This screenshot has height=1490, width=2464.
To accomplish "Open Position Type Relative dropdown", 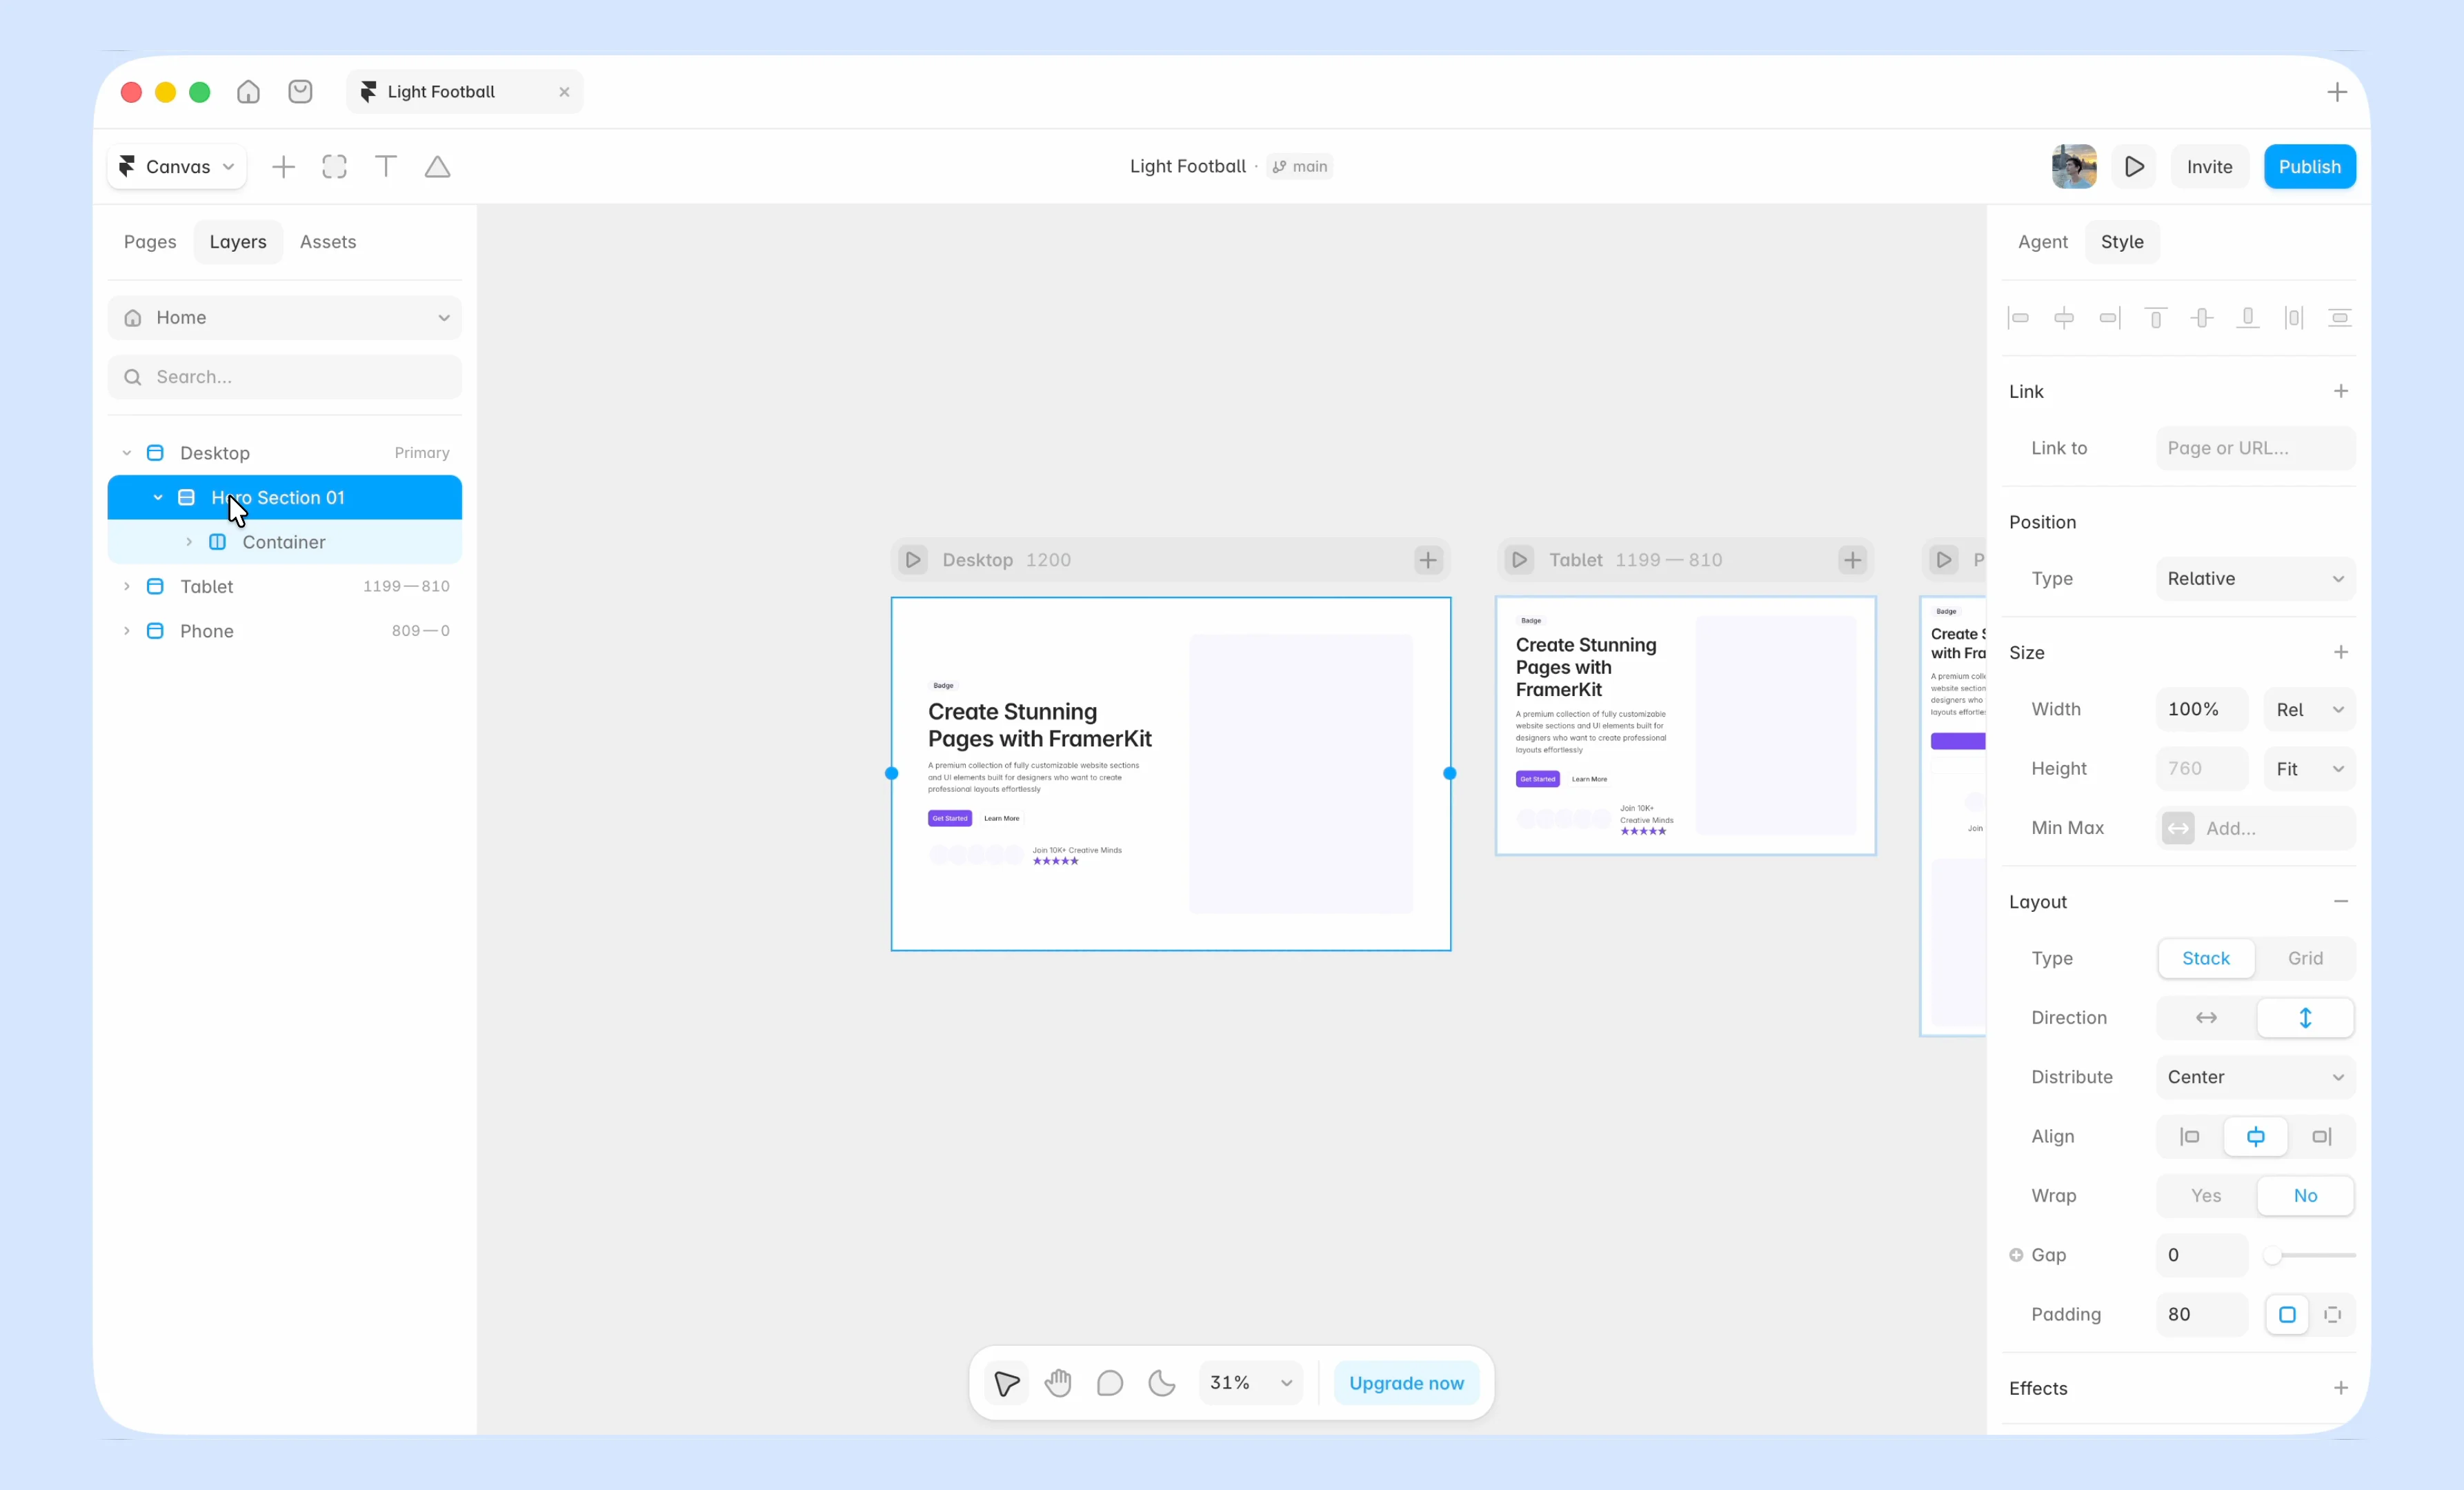I will [x=2256, y=579].
